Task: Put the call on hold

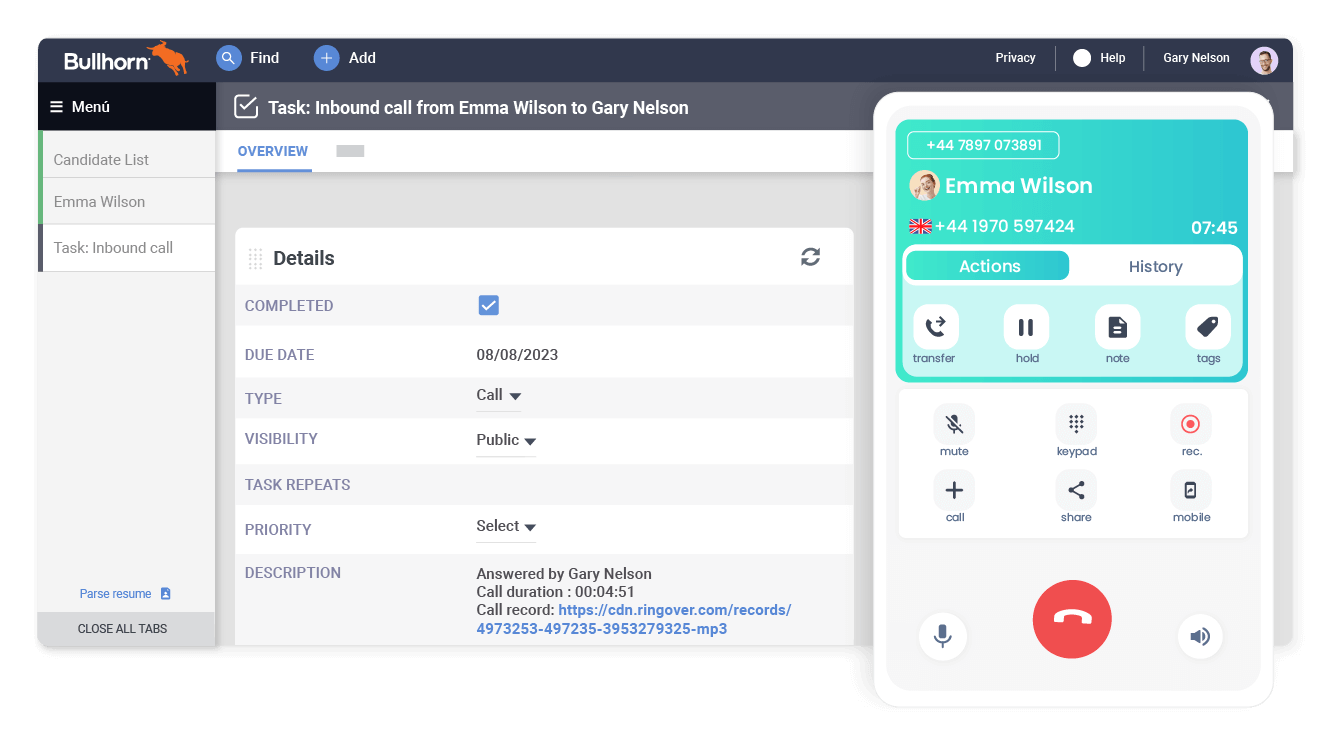Action: tap(1026, 327)
